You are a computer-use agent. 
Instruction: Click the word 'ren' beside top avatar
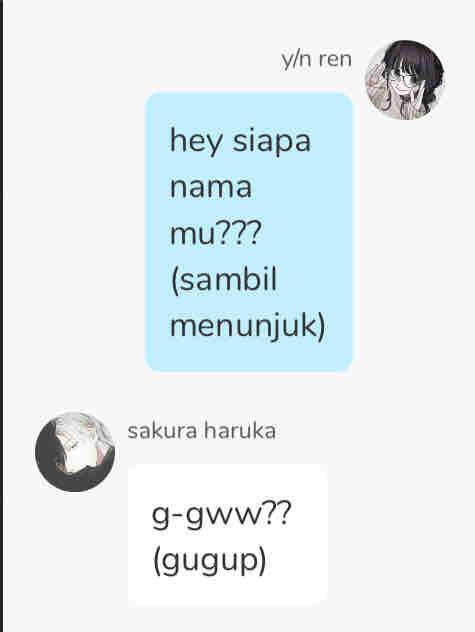(335, 60)
